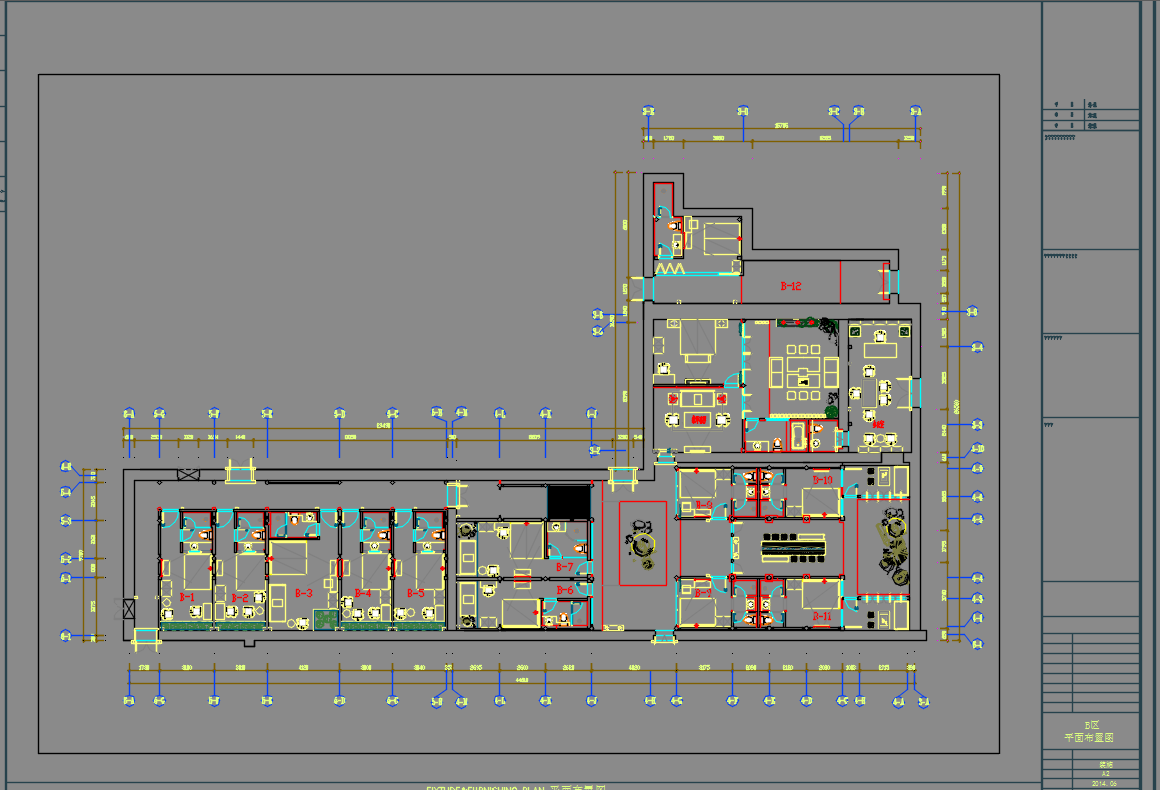Select the B-3 room label
Screen dimensions: 1160x790
(x=303, y=593)
